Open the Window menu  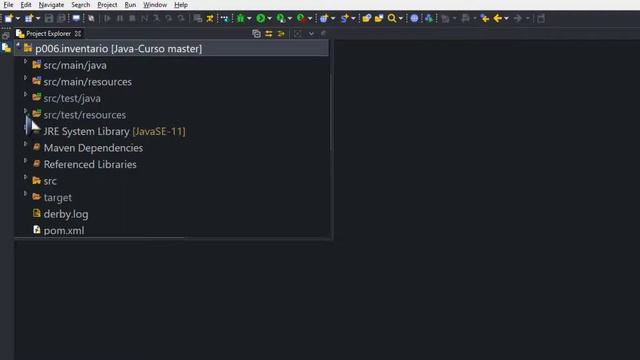[x=155, y=5]
